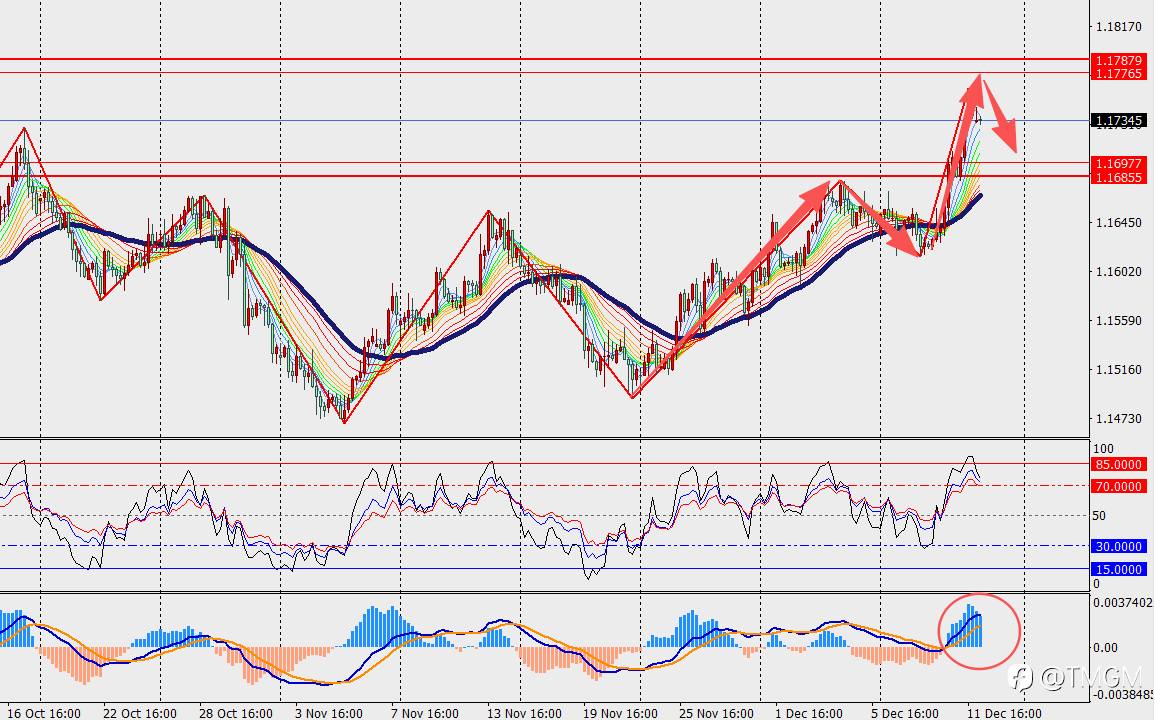The height and width of the screenshot is (720, 1155).
Task: Click the 30.0000 blue level label
Action: (1117, 546)
